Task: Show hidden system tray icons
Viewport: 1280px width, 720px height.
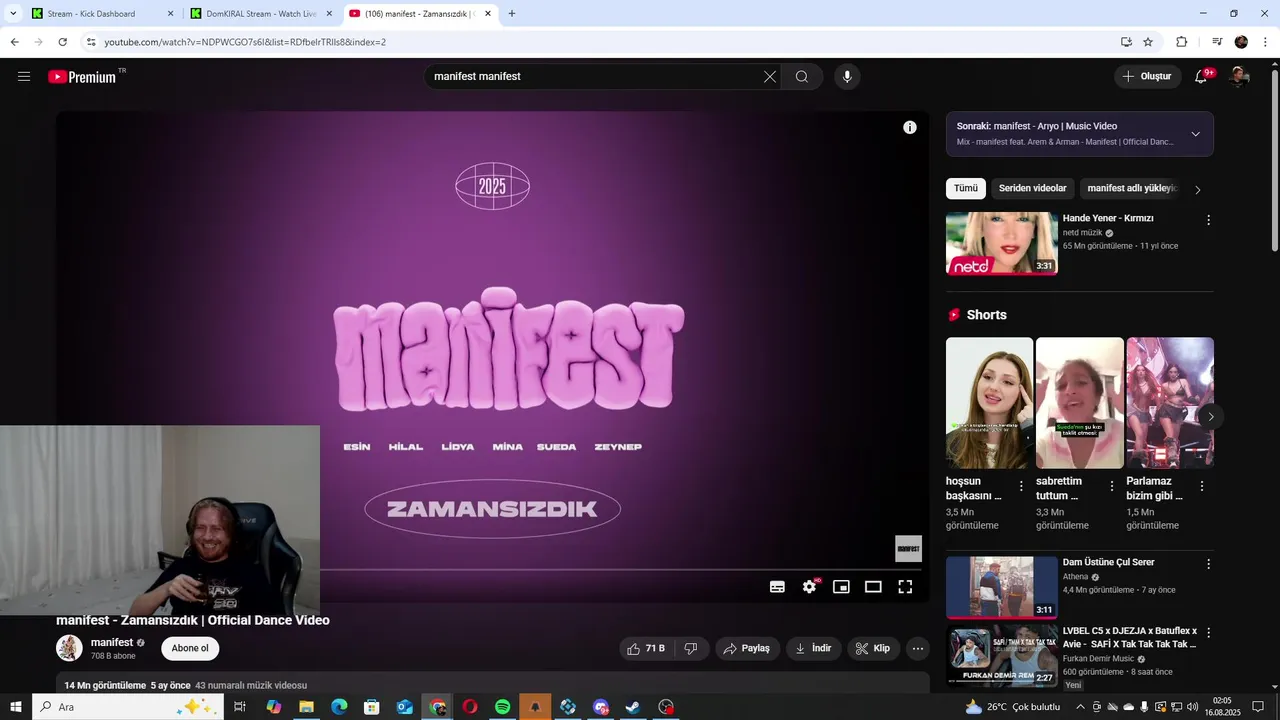Action: click(x=1080, y=707)
